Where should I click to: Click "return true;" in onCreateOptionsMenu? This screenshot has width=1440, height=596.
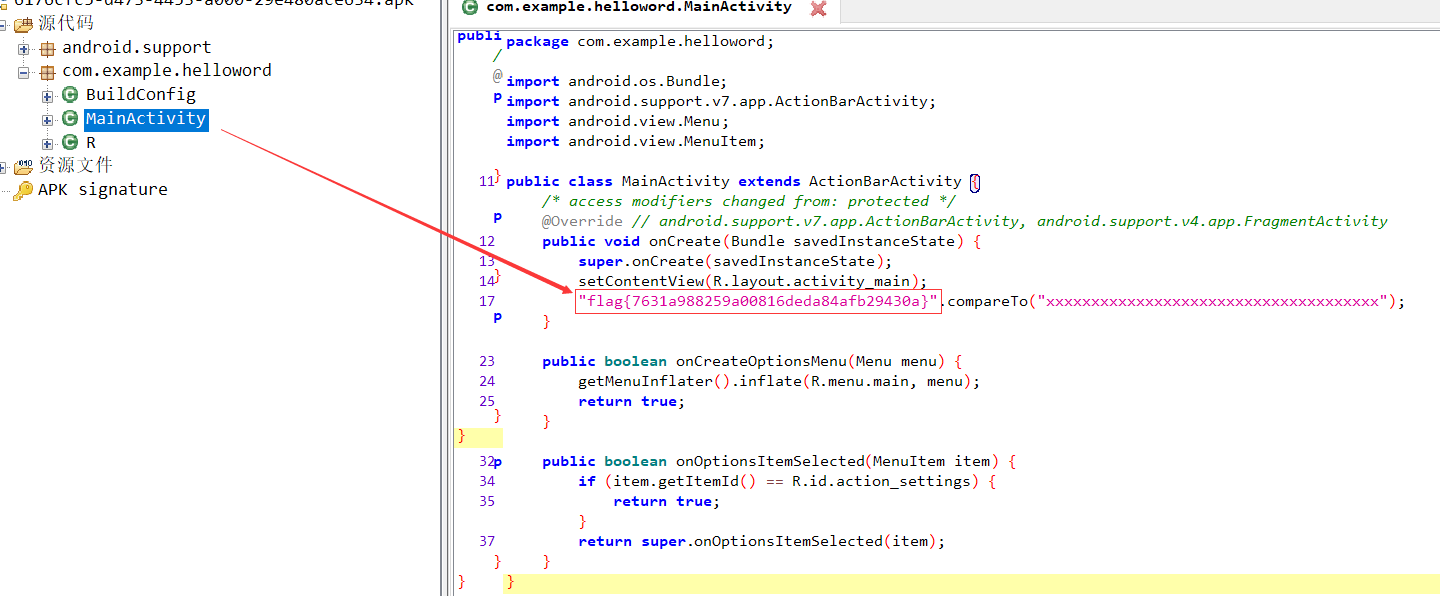pyautogui.click(x=632, y=401)
